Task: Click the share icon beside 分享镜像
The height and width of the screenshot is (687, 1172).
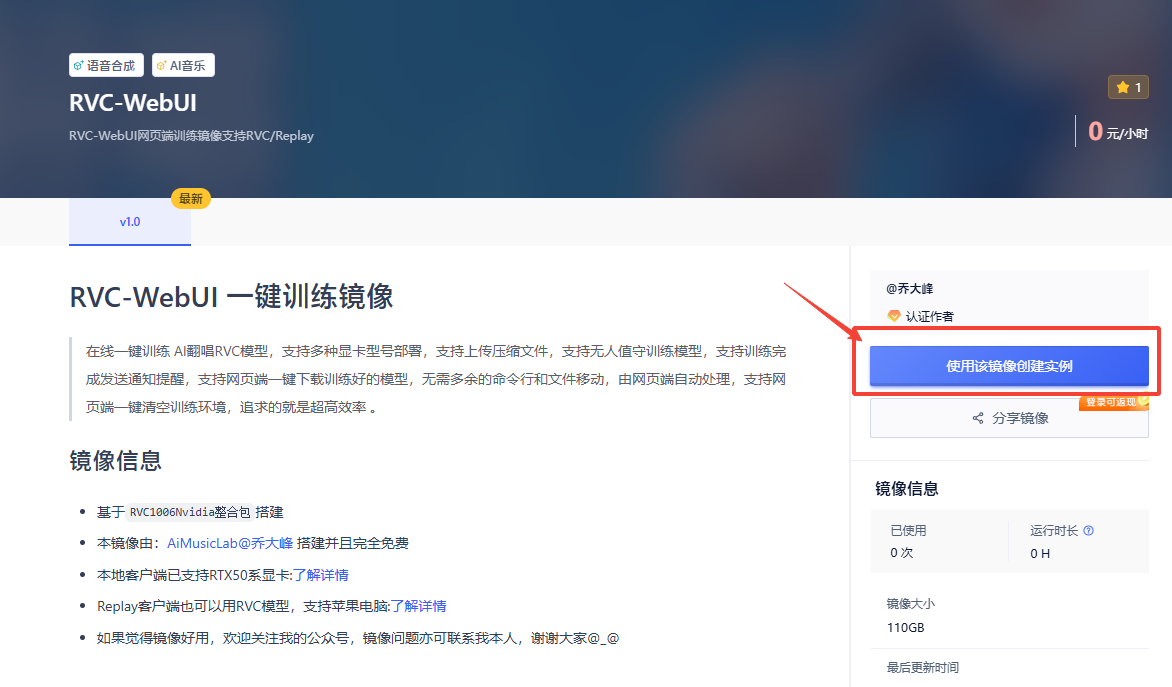Action: [978, 418]
